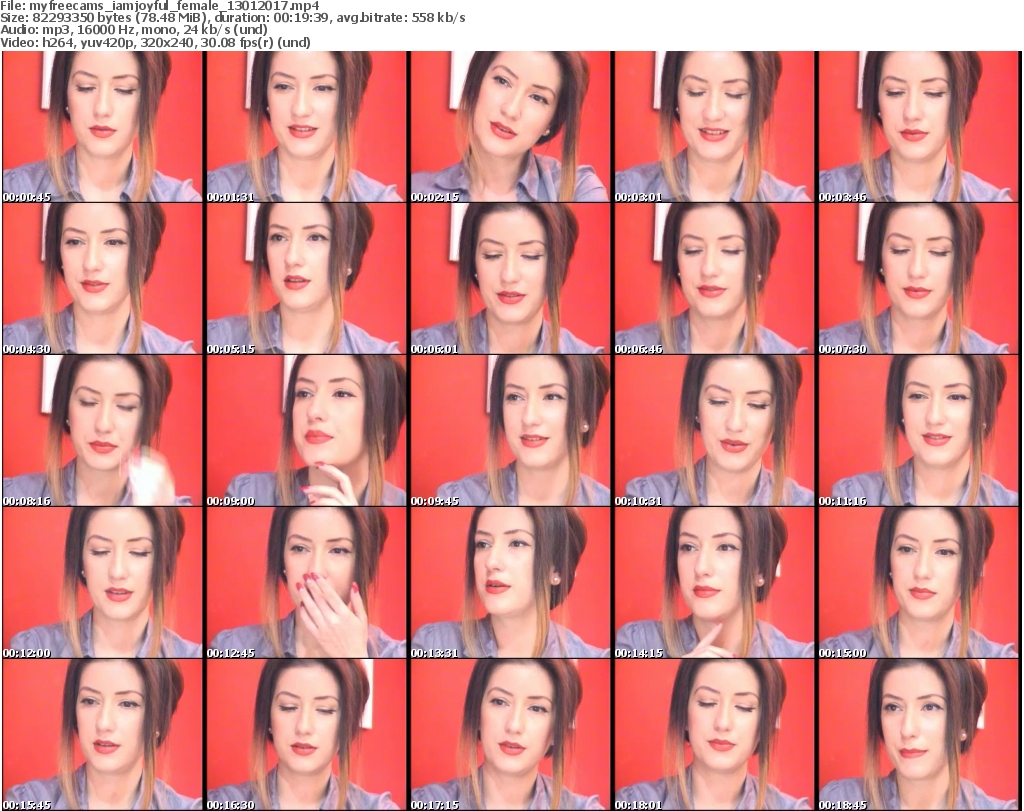Click the Size and duration info line

232,18
